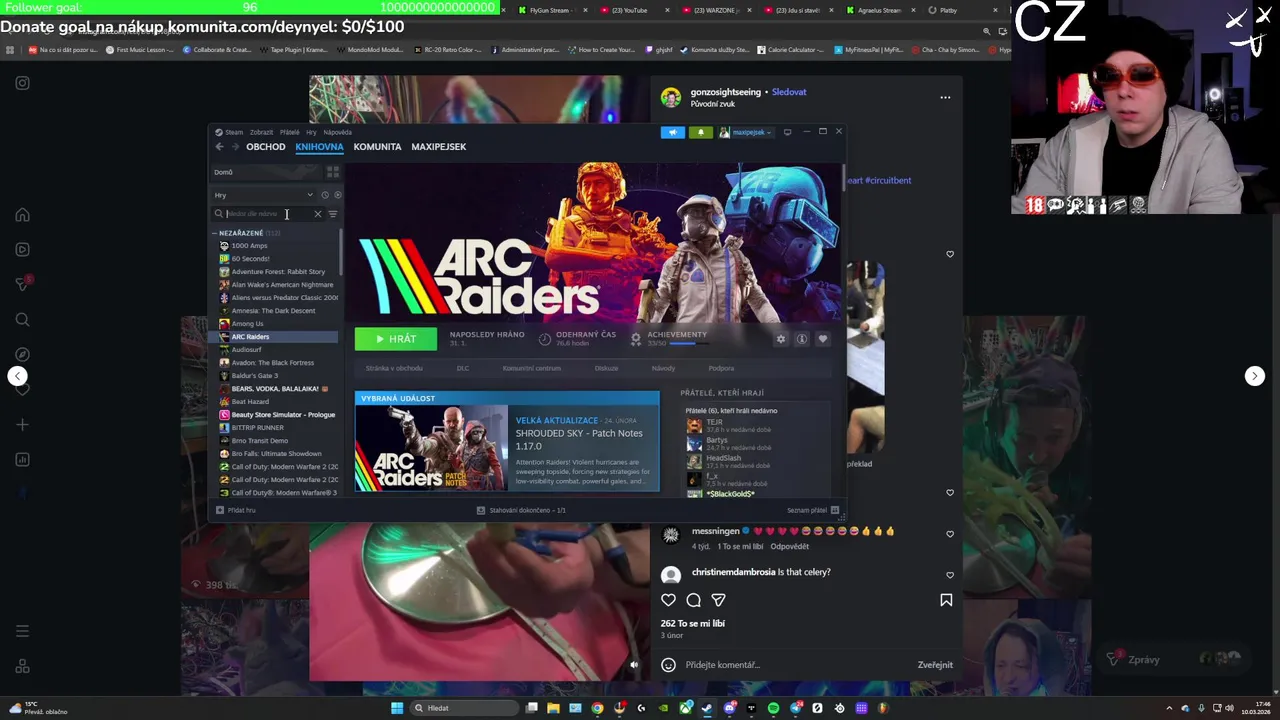This screenshot has height=720, width=1280.
Task: Open Instagram search in sidebar
Action: (22, 320)
